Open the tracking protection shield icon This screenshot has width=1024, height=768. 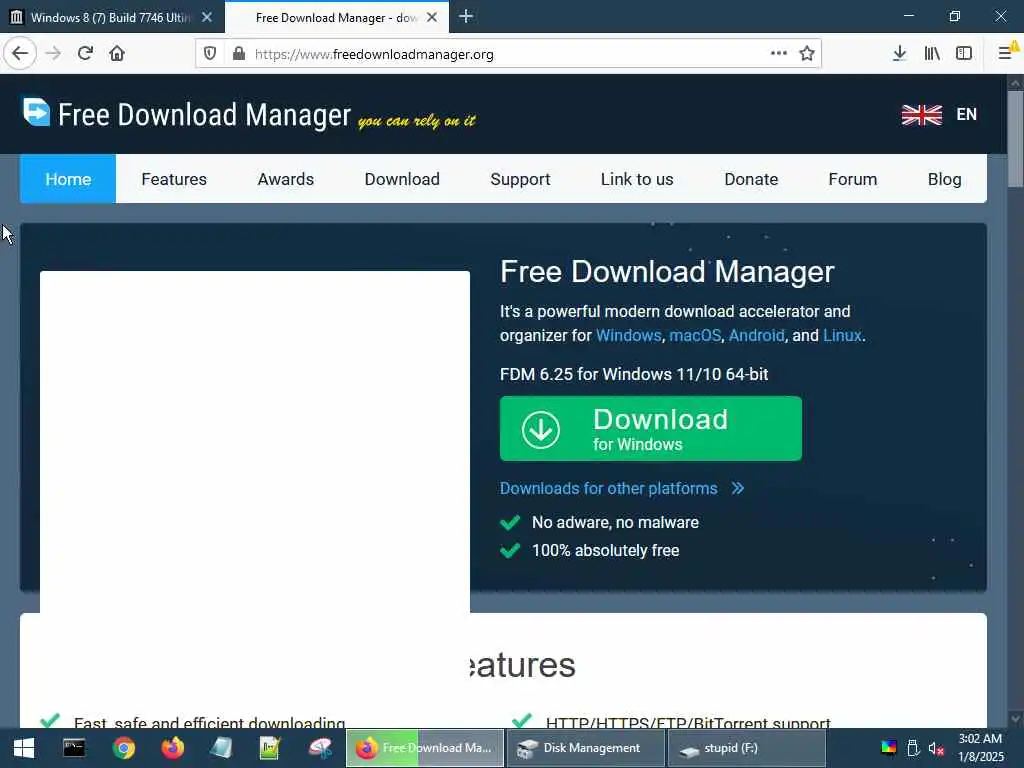tap(210, 54)
